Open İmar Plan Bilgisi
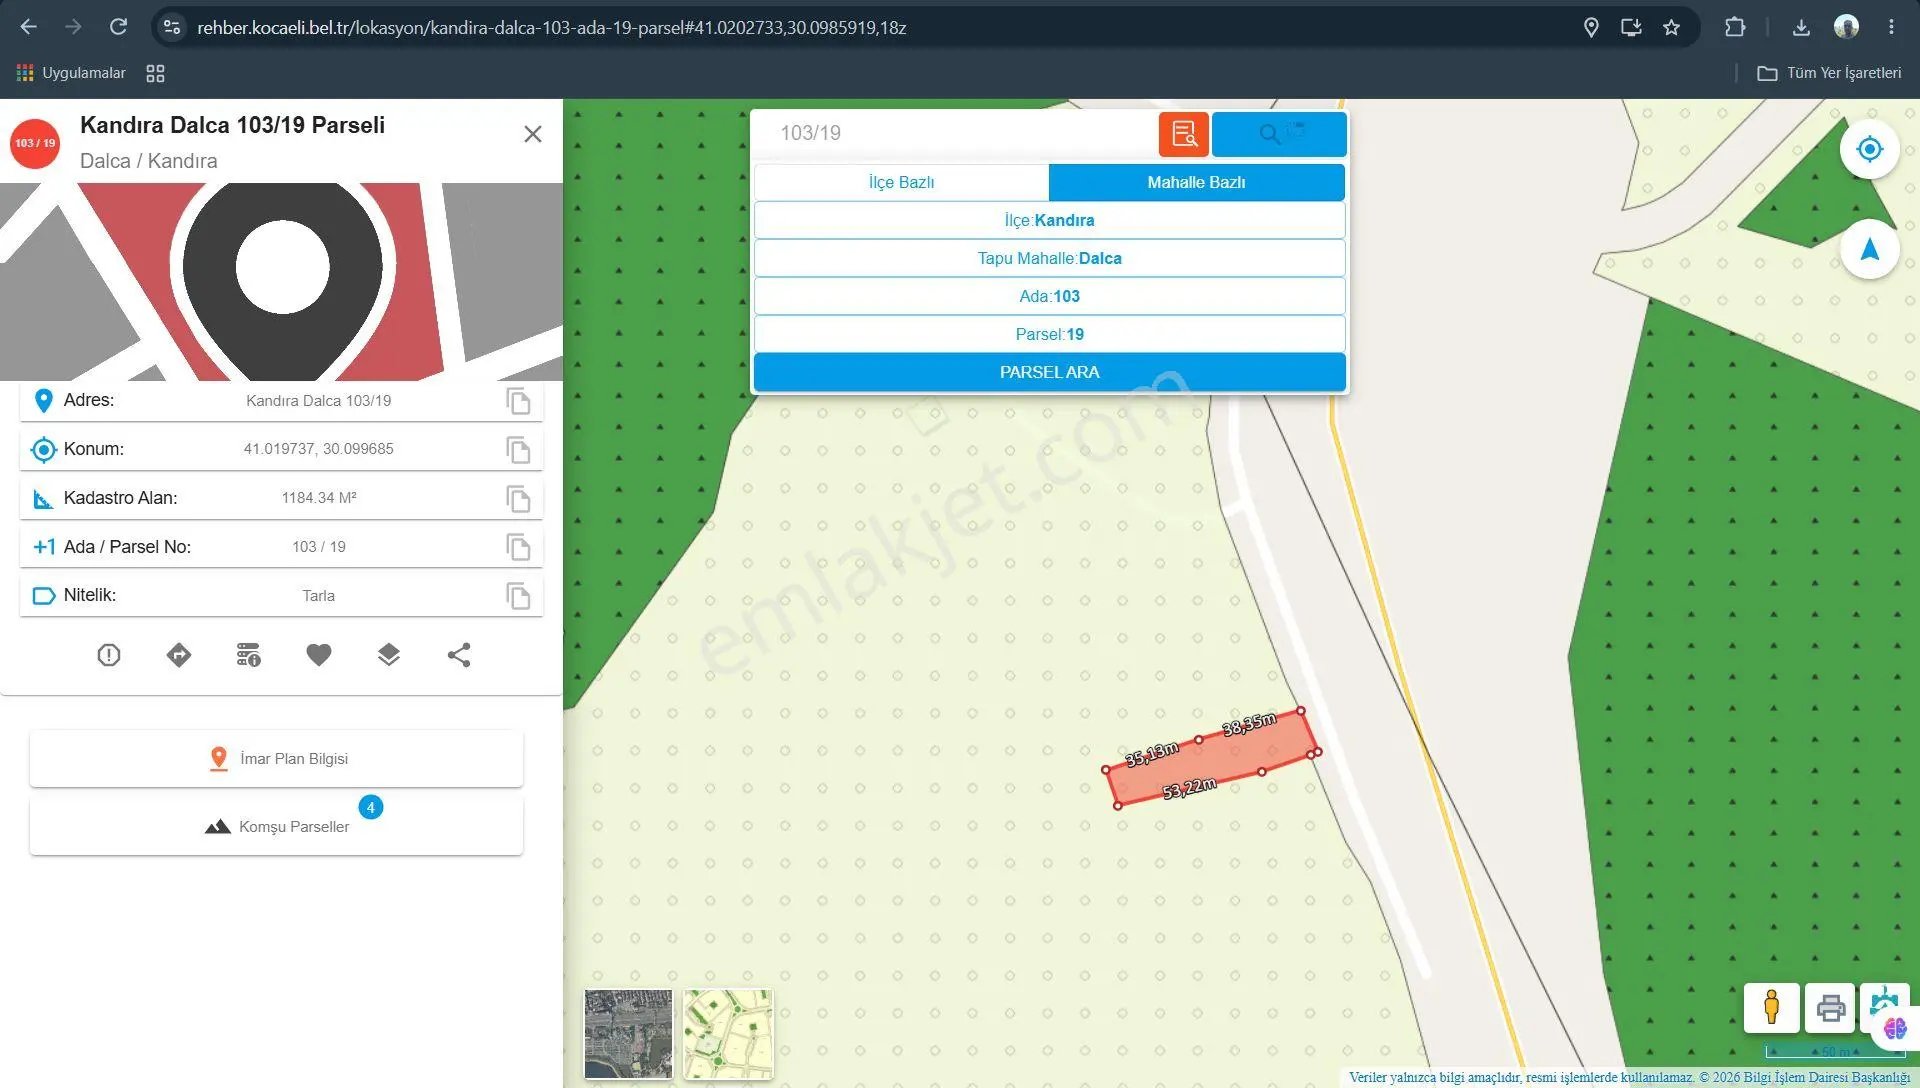The width and height of the screenshot is (1920, 1088). [276, 759]
